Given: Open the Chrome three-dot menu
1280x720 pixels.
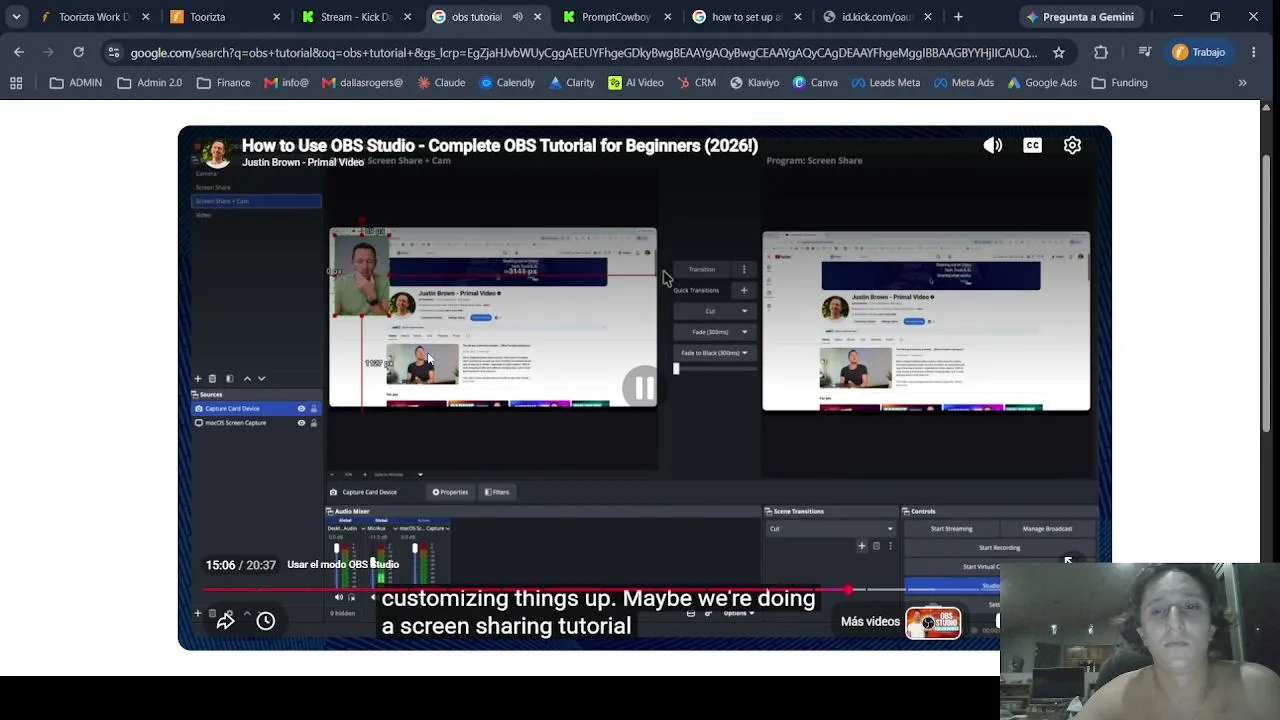Looking at the screenshot, I should pos(1254,52).
